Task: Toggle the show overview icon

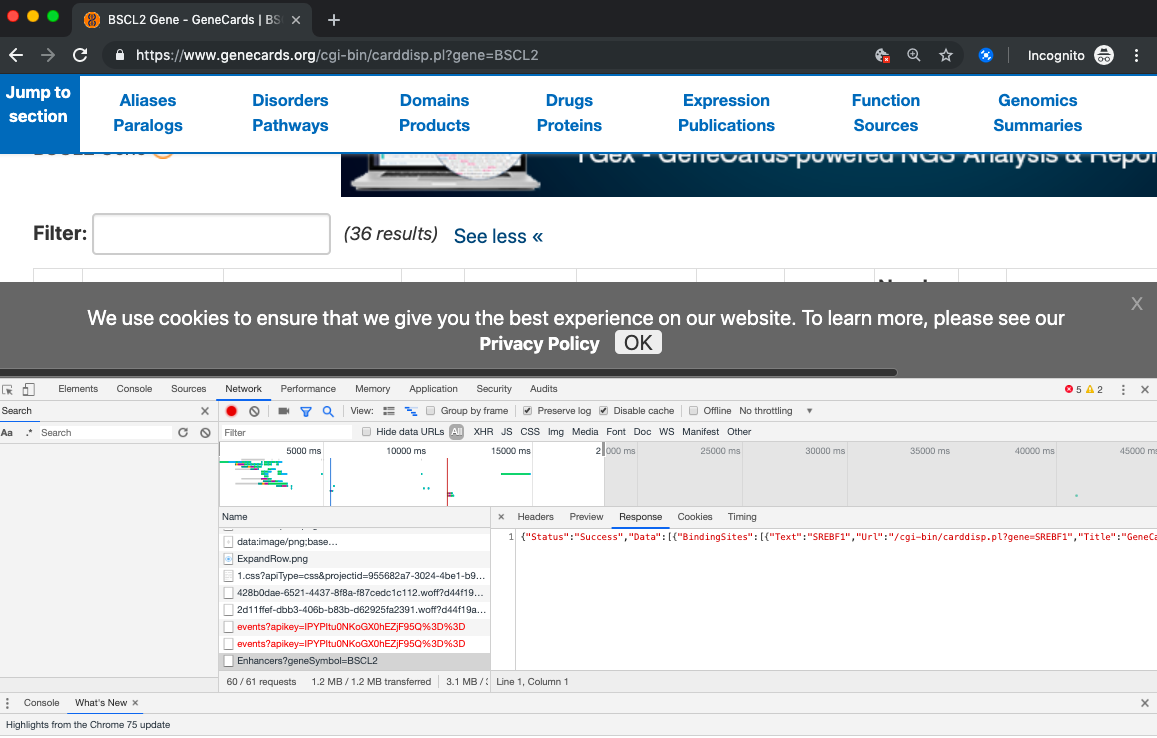Action: pyautogui.click(x=411, y=411)
